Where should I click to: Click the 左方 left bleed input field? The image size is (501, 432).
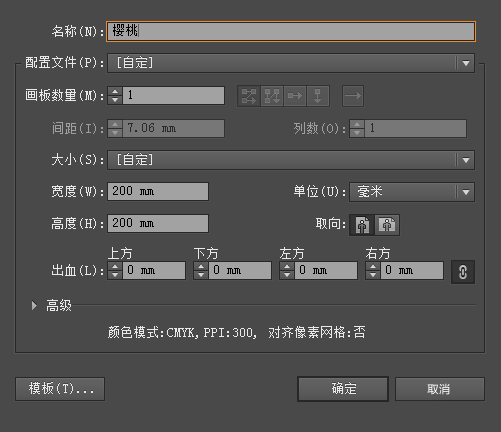pos(326,270)
